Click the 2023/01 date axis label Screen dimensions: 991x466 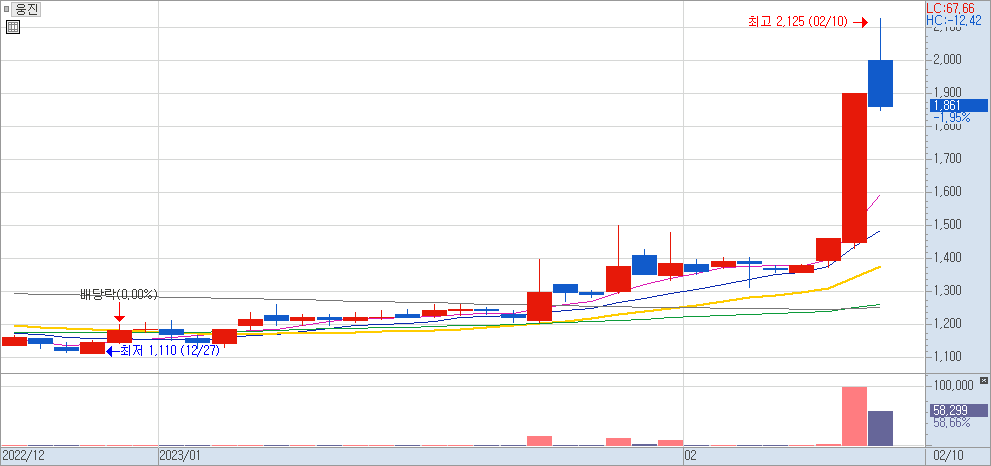click(181, 455)
